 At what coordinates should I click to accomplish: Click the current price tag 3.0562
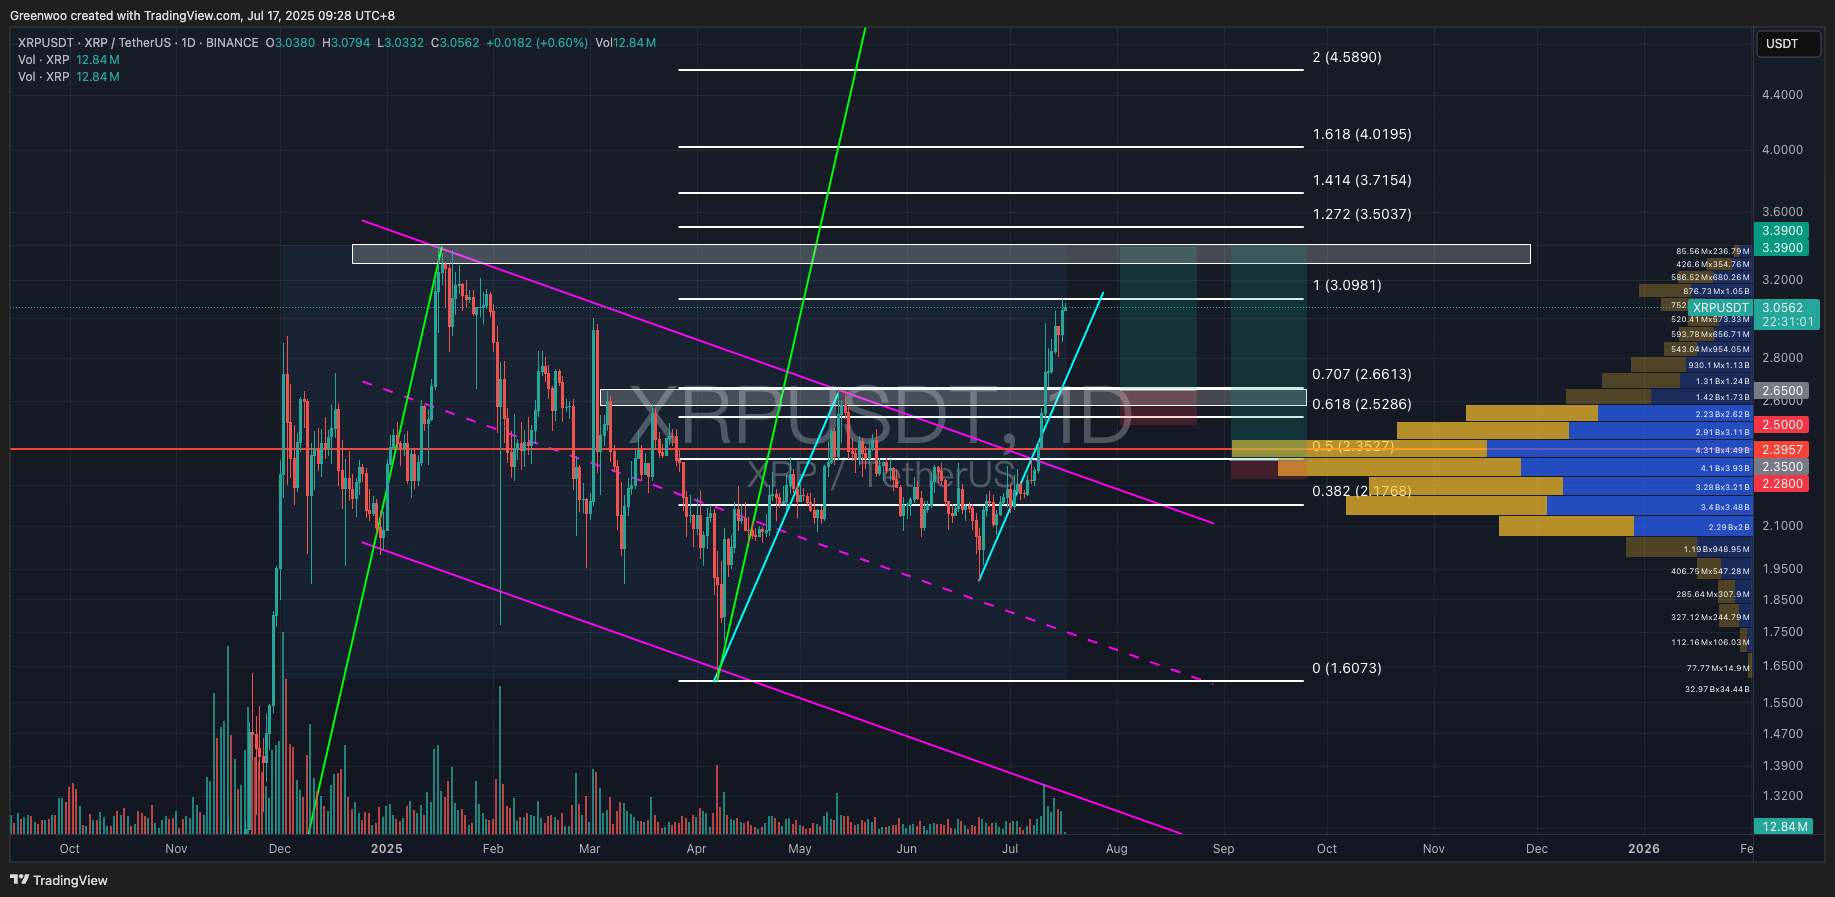tap(1783, 308)
